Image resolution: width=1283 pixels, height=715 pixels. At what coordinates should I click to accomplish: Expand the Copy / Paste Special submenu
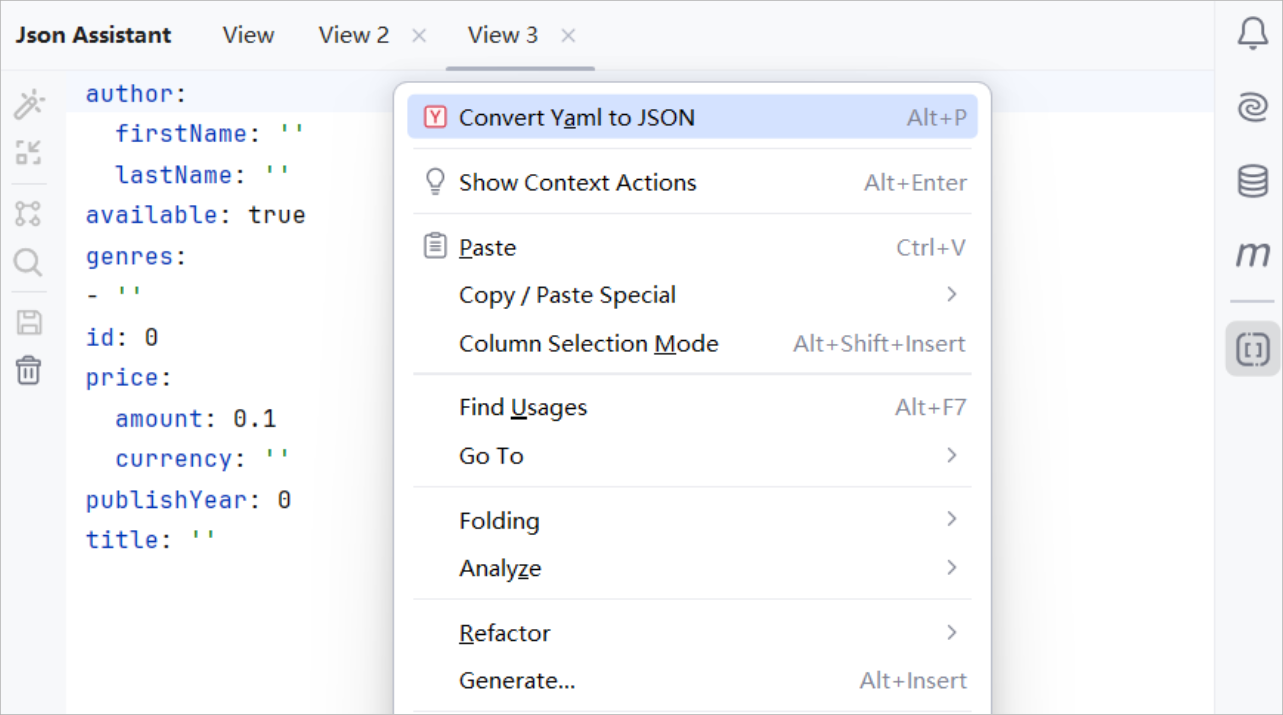coord(567,294)
